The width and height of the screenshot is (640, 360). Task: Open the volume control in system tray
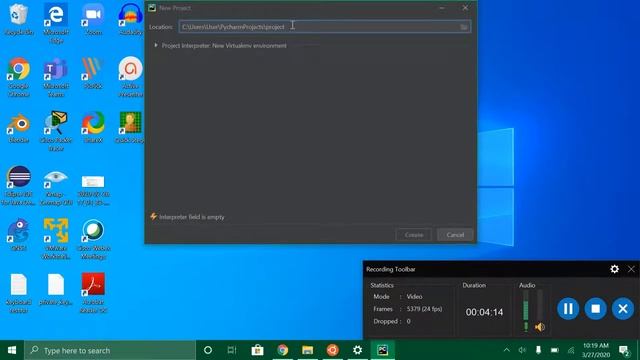click(522, 350)
